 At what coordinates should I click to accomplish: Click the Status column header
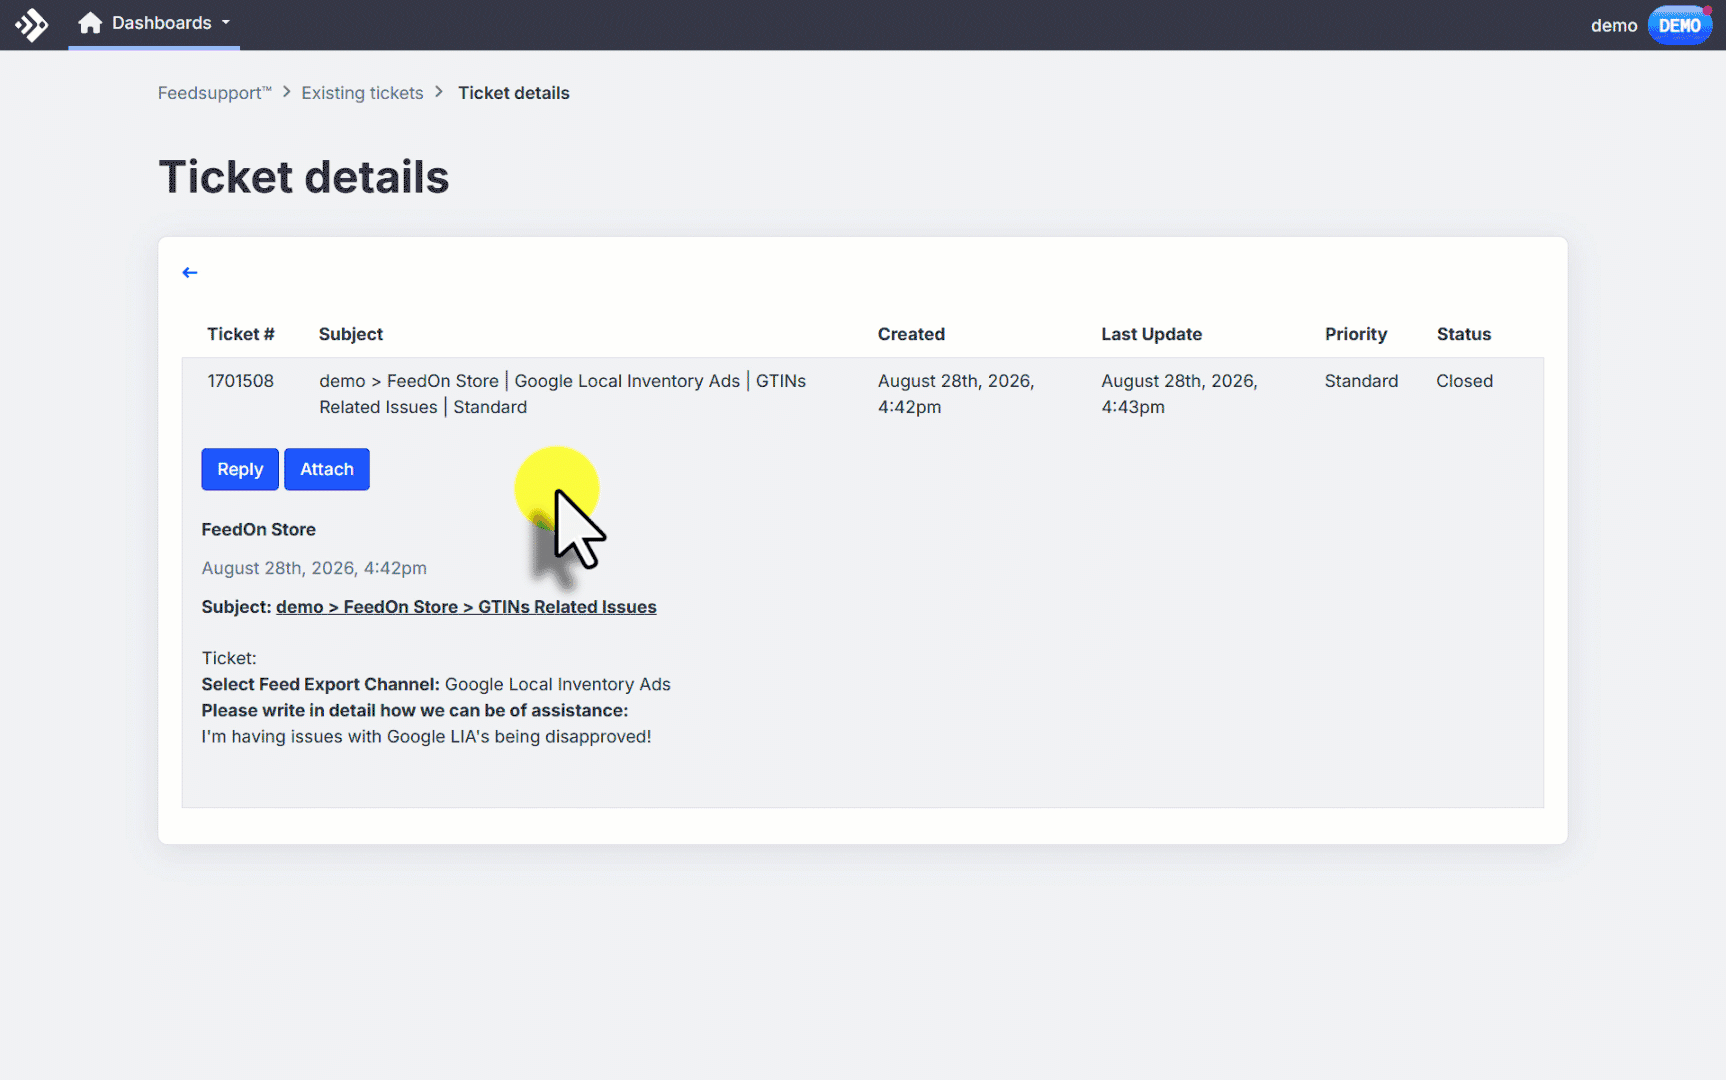click(1464, 334)
